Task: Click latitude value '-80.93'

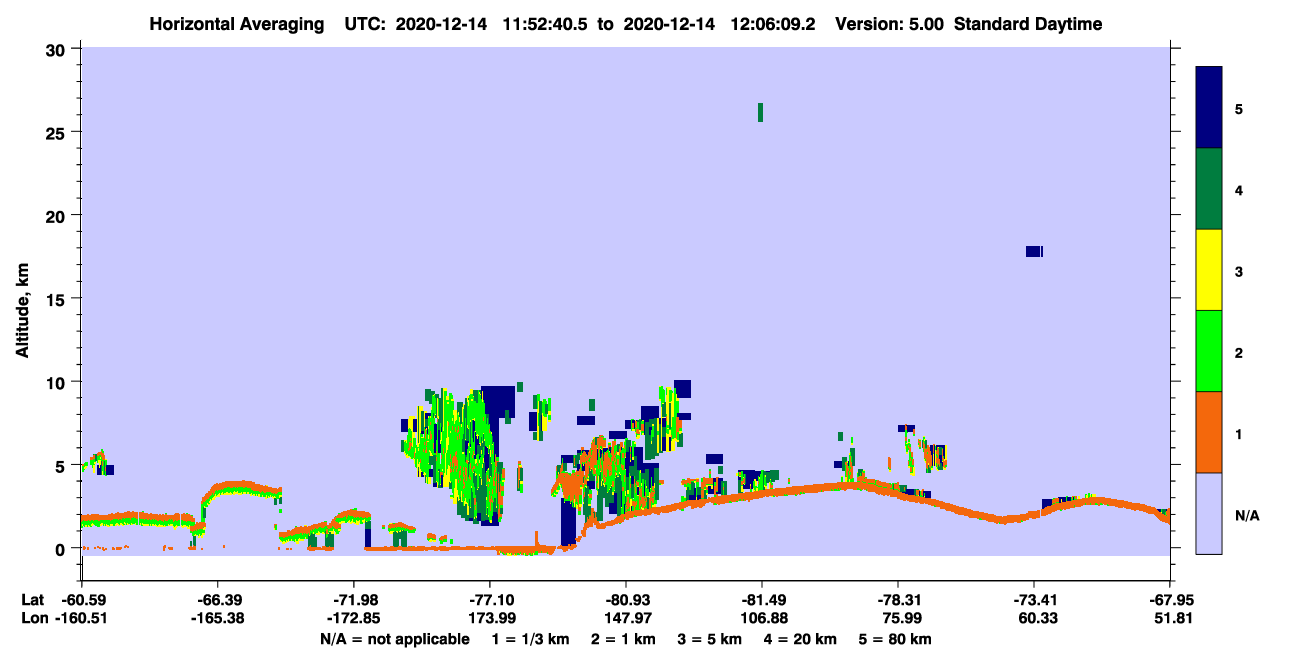Action: click(626, 600)
